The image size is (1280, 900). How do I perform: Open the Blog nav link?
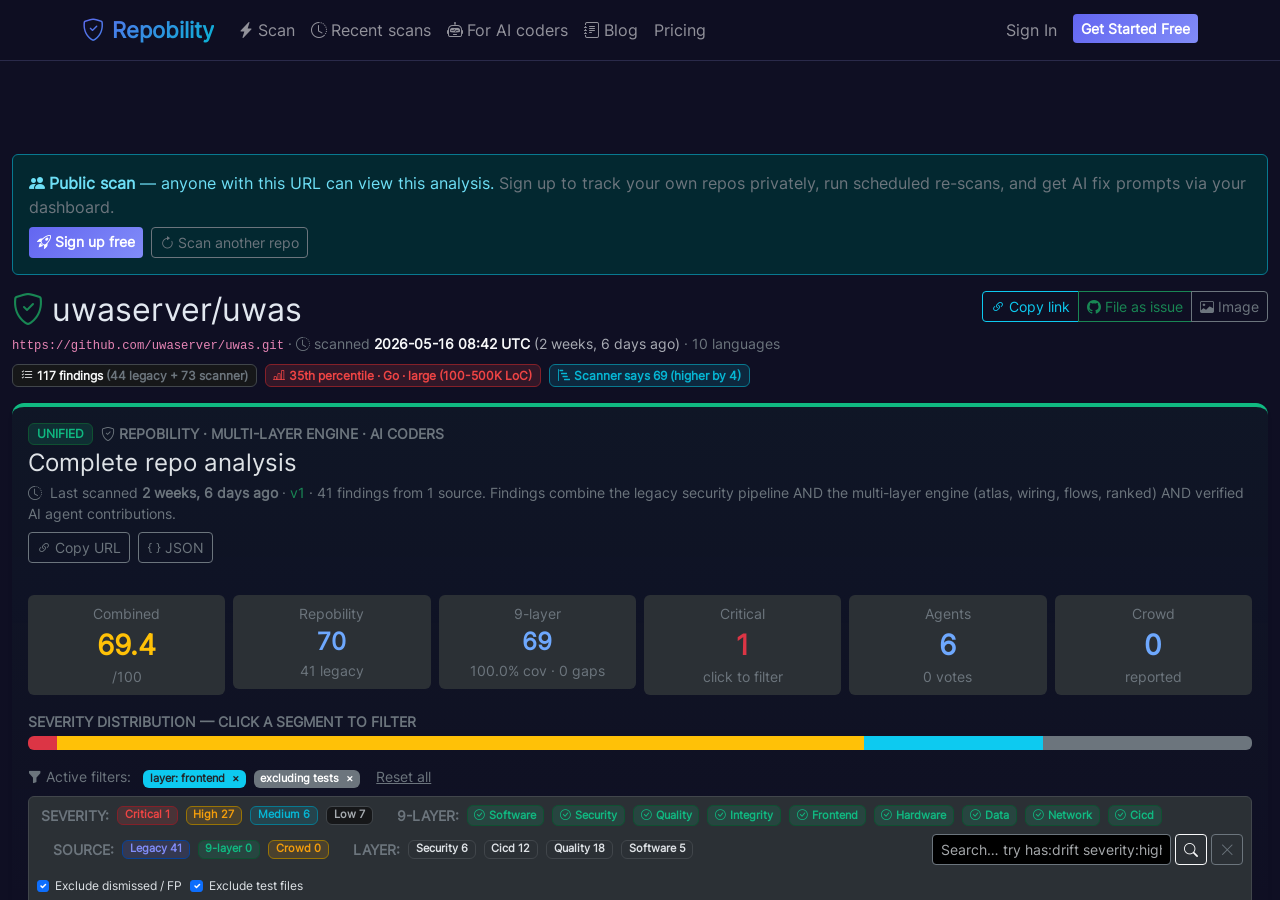pos(611,30)
